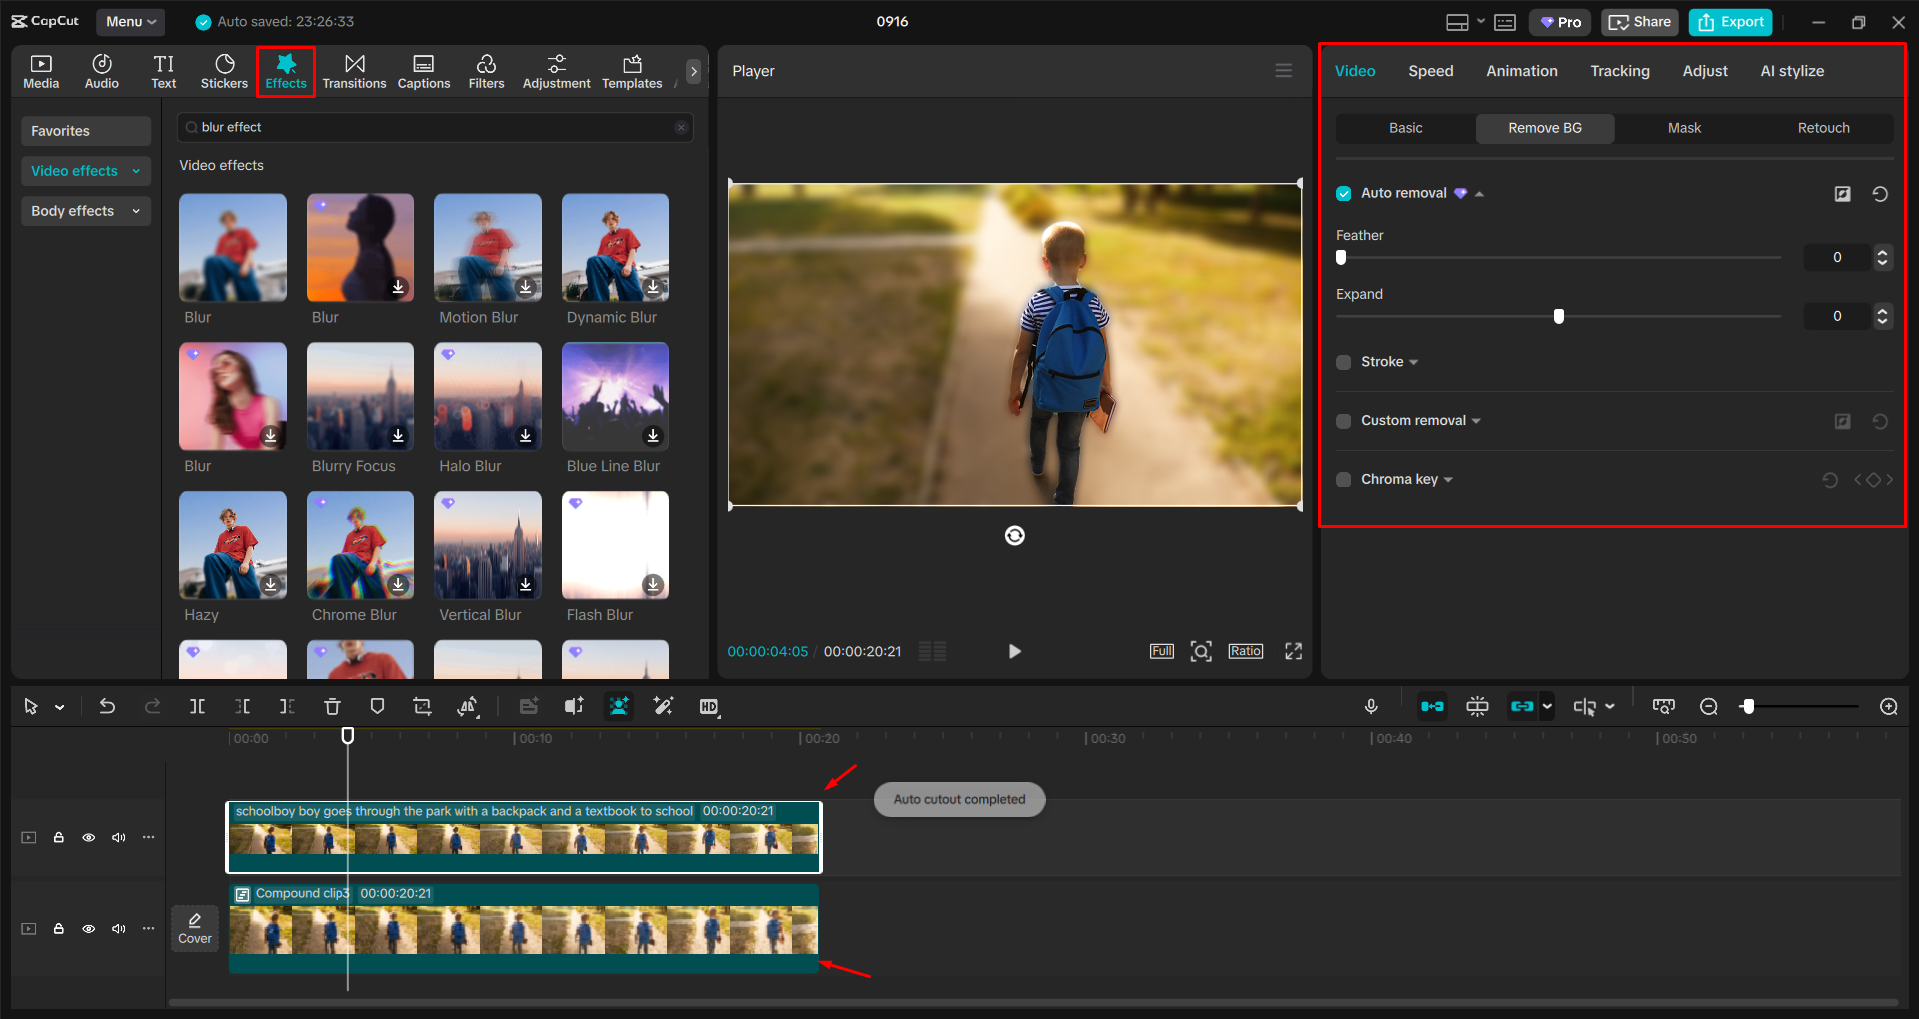The width and height of the screenshot is (1919, 1019).
Task: Open the Stickers library
Action: pyautogui.click(x=224, y=71)
